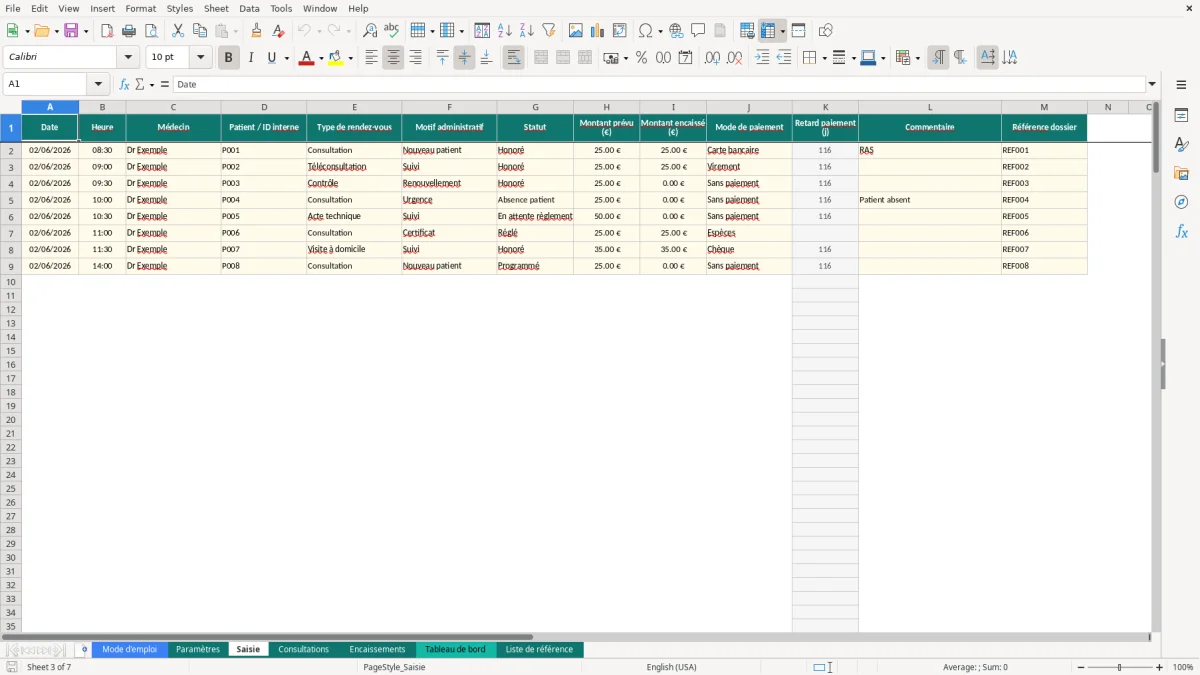This screenshot has width=1200, height=675.
Task: Open the Save button dropdown arrow
Action: coord(85,31)
